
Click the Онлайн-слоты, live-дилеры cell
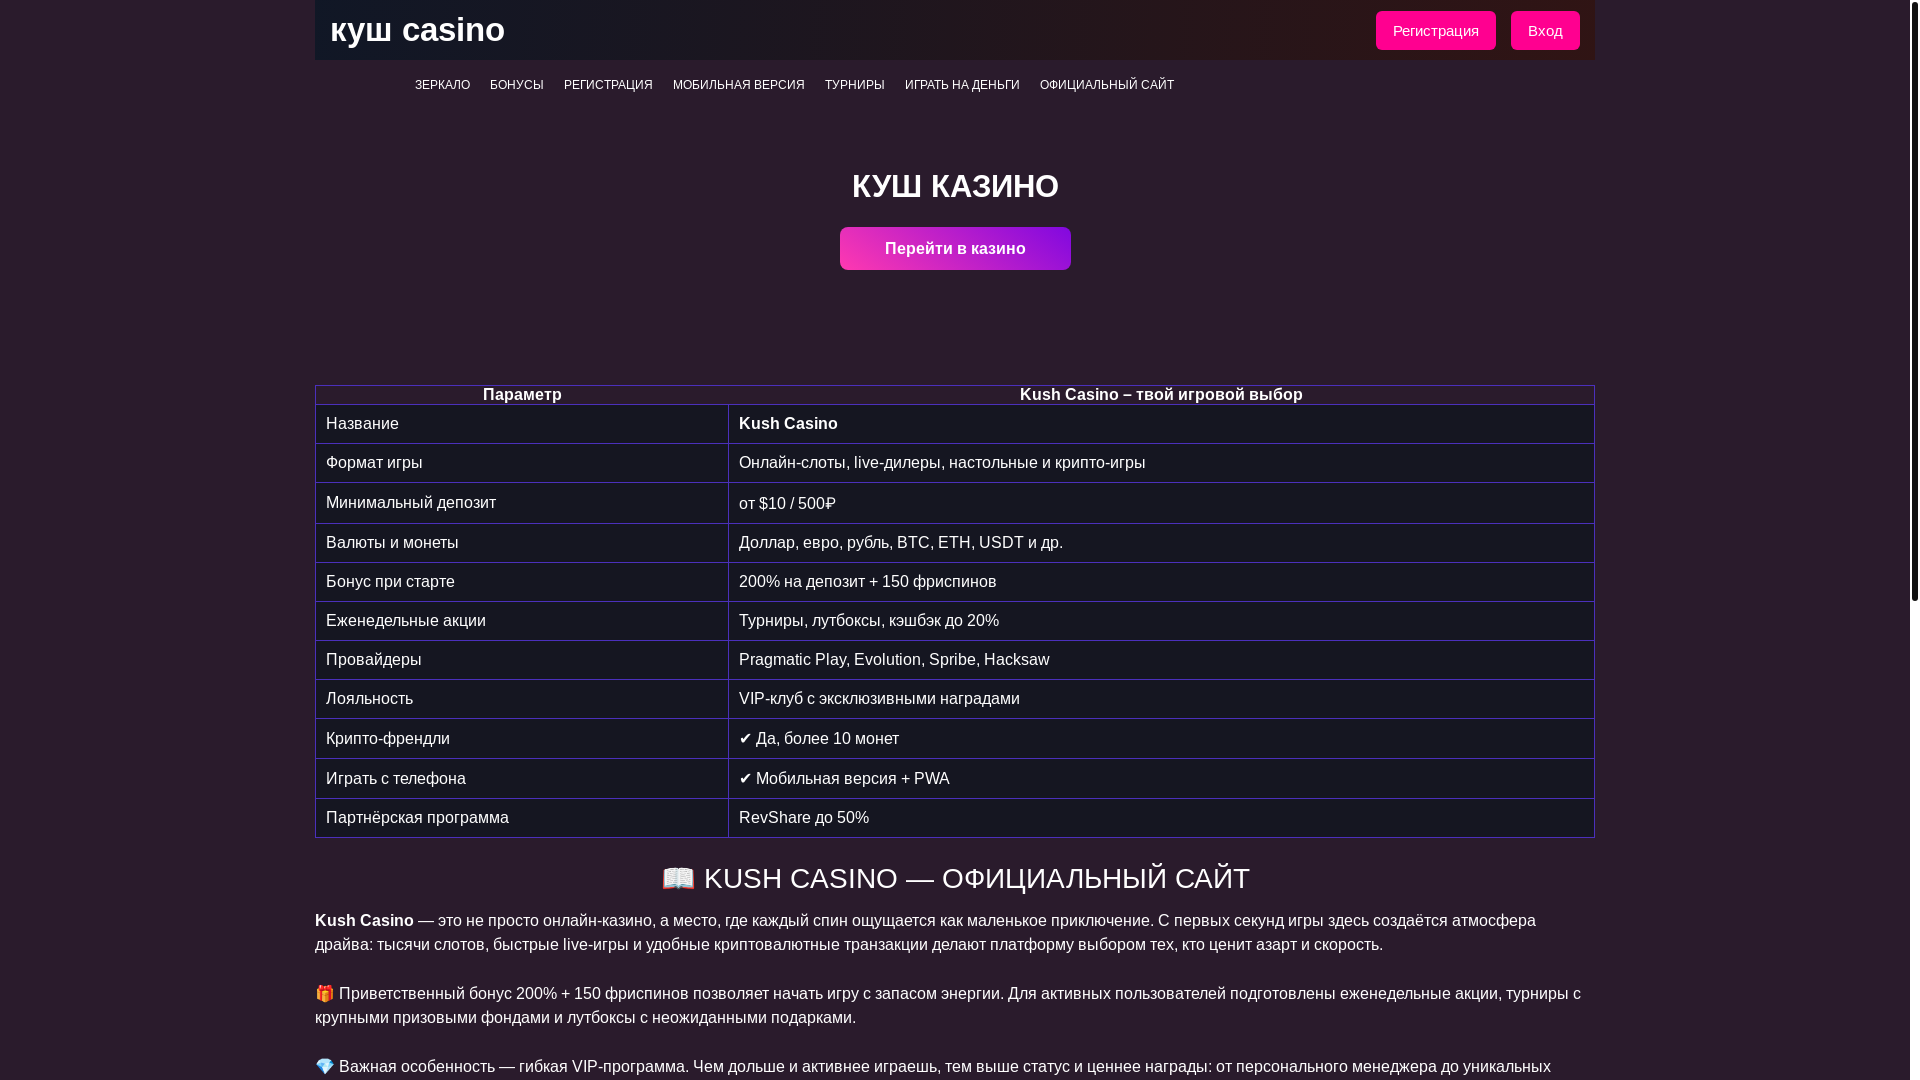pyautogui.click(x=1161, y=463)
